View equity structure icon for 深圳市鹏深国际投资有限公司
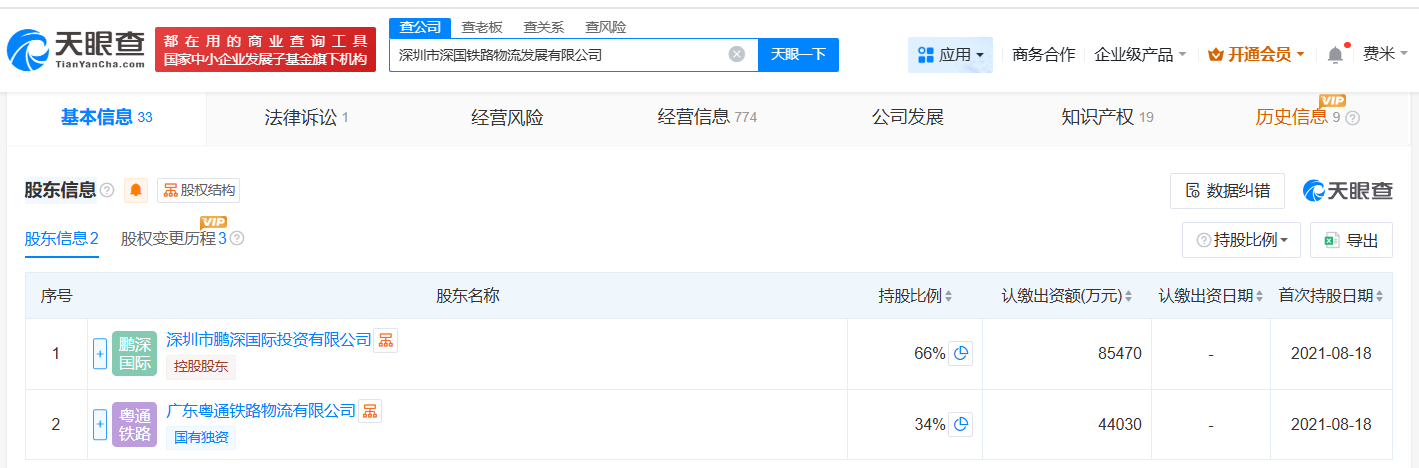 pos(386,340)
